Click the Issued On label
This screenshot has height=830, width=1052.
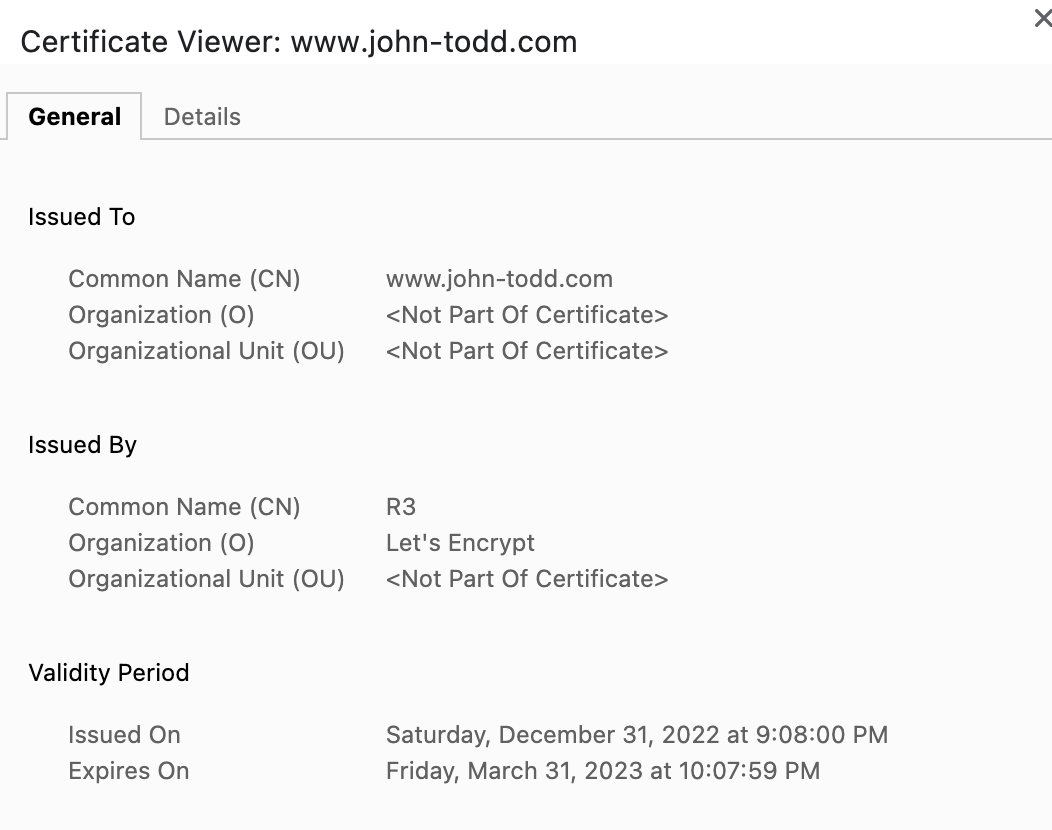click(x=124, y=735)
